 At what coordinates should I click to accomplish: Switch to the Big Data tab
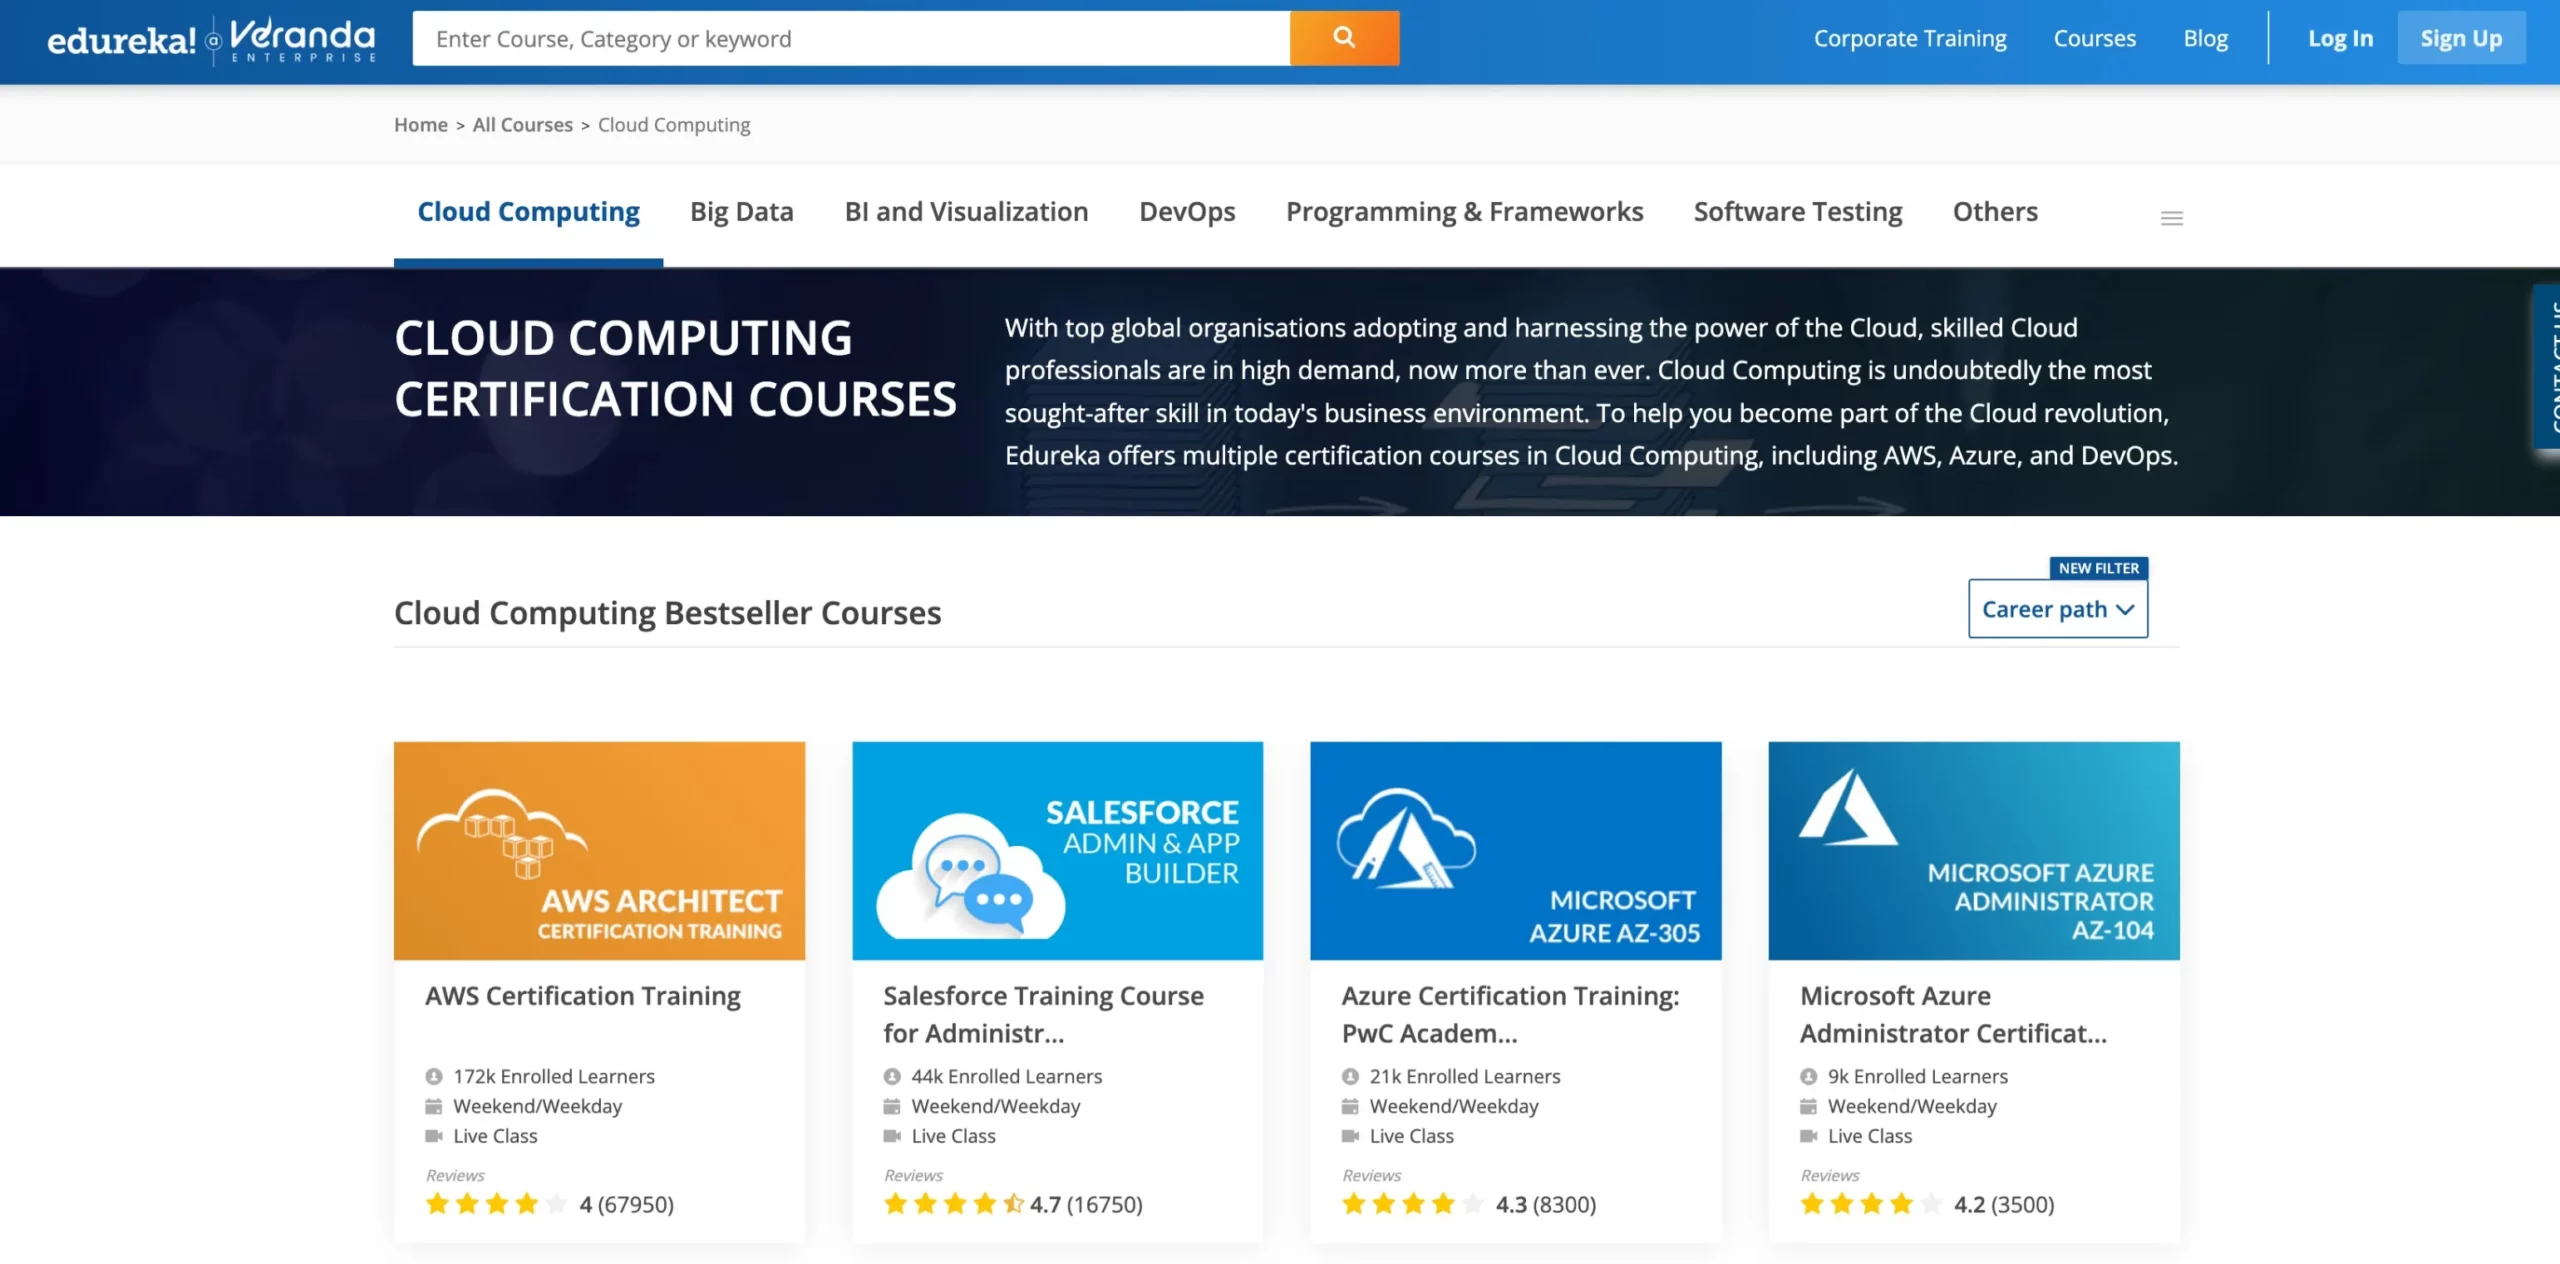pos(741,212)
